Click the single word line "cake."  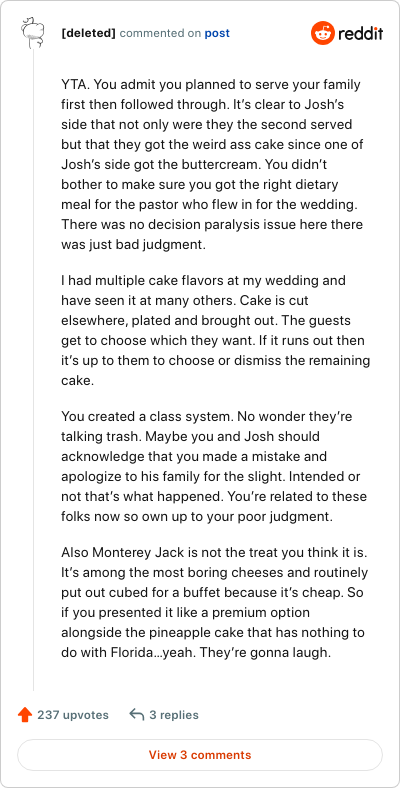[x=77, y=380]
